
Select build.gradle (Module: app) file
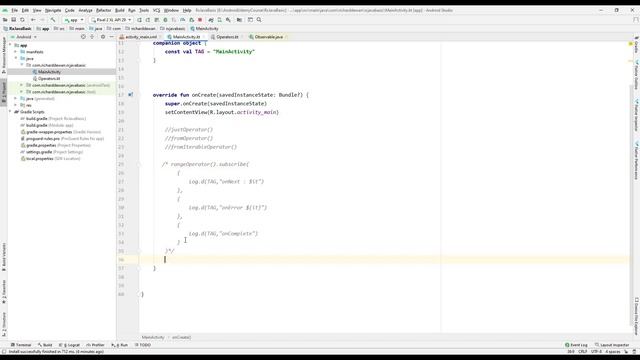[47, 125]
